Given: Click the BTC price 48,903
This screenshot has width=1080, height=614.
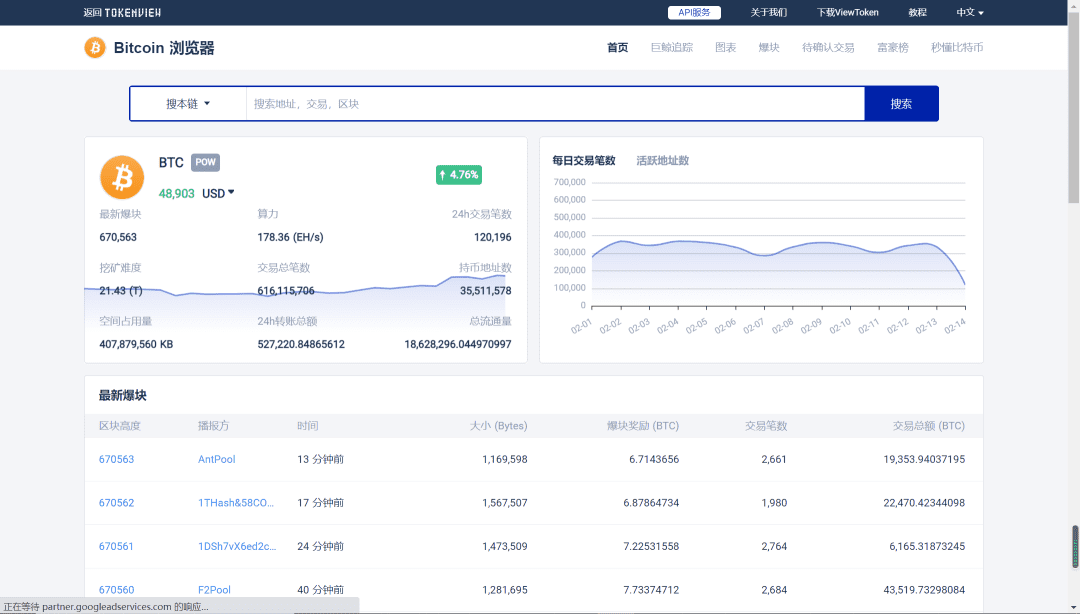Looking at the screenshot, I should pos(176,194).
